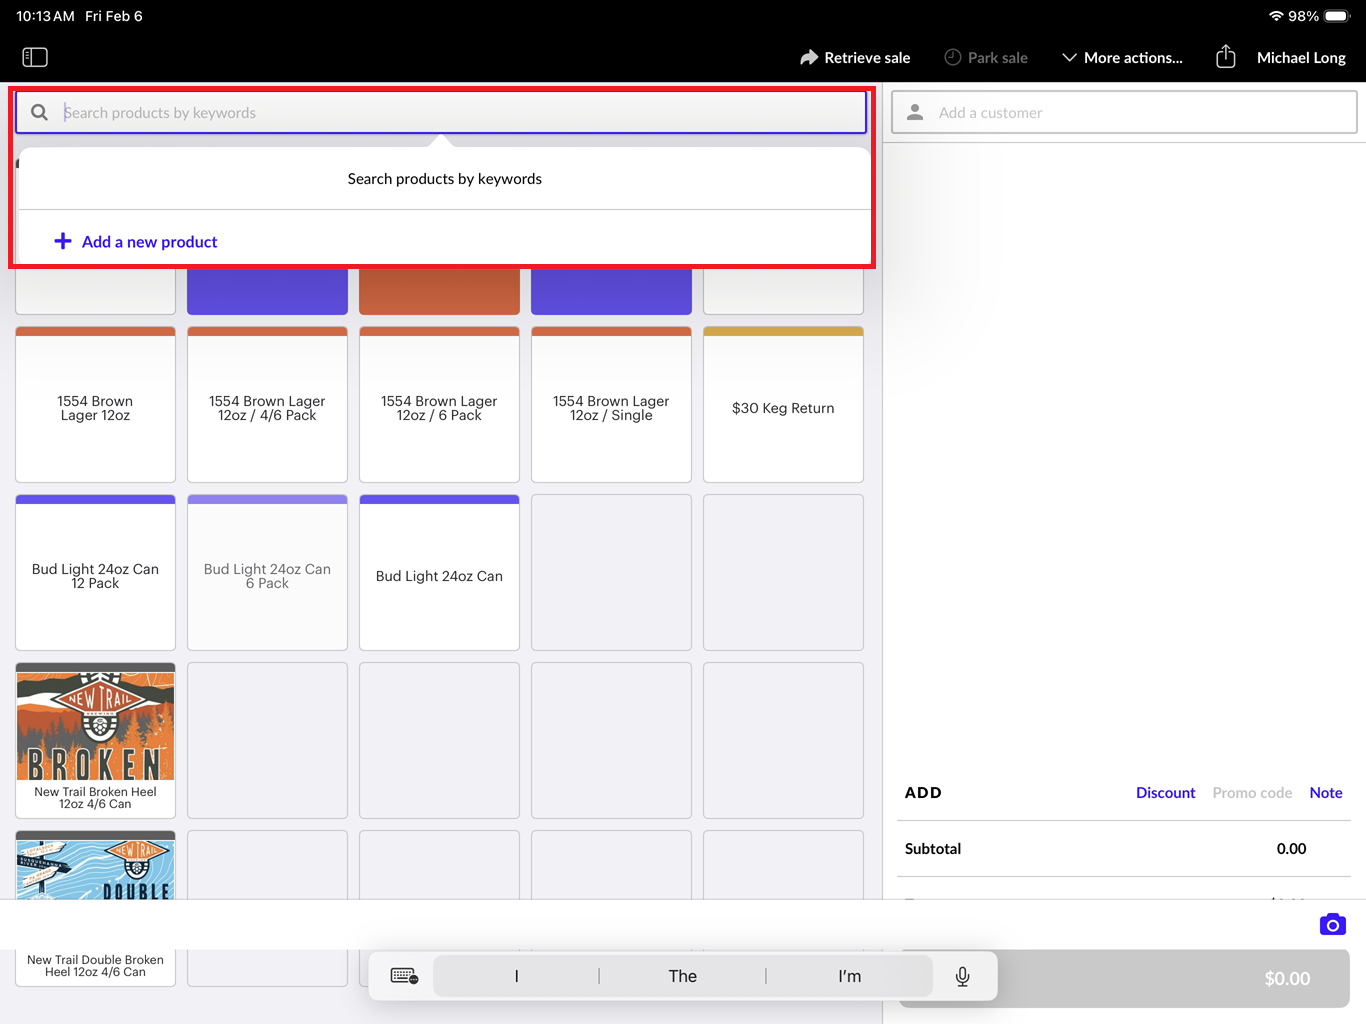1366x1024 pixels.
Task: Click the Wi-Fi status icon
Action: pos(1276,16)
